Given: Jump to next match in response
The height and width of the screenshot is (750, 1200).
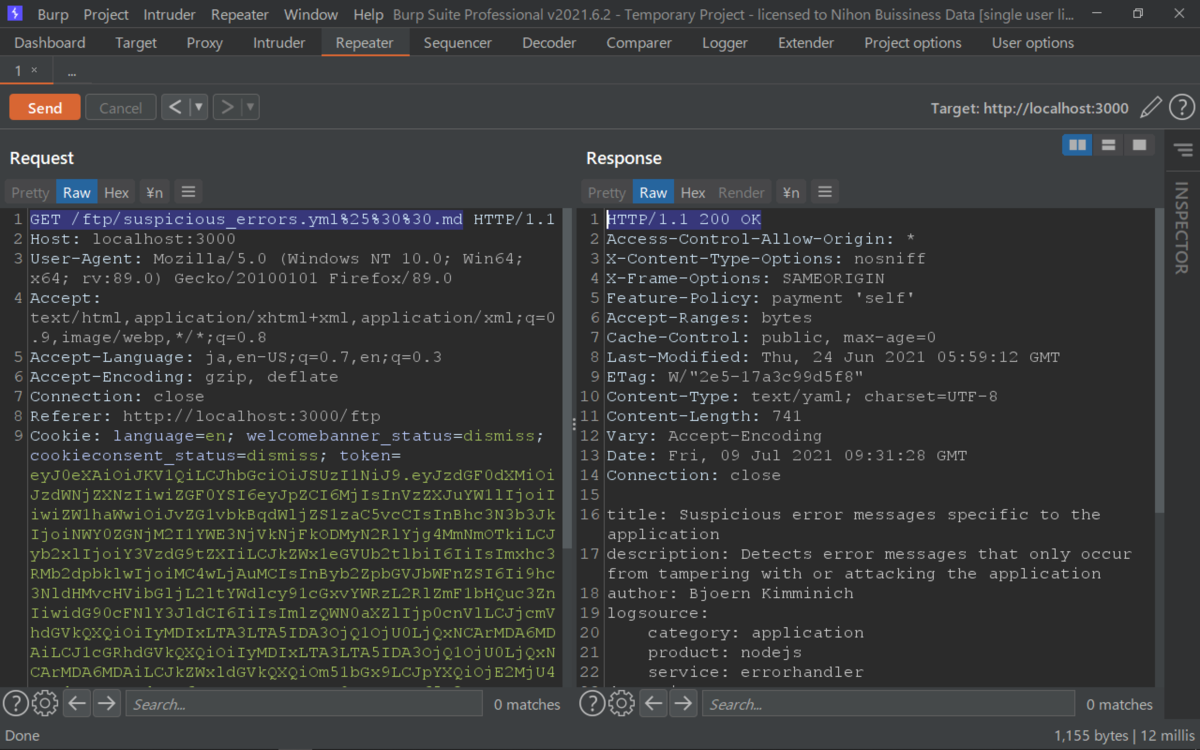Looking at the screenshot, I should pos(683,703).
